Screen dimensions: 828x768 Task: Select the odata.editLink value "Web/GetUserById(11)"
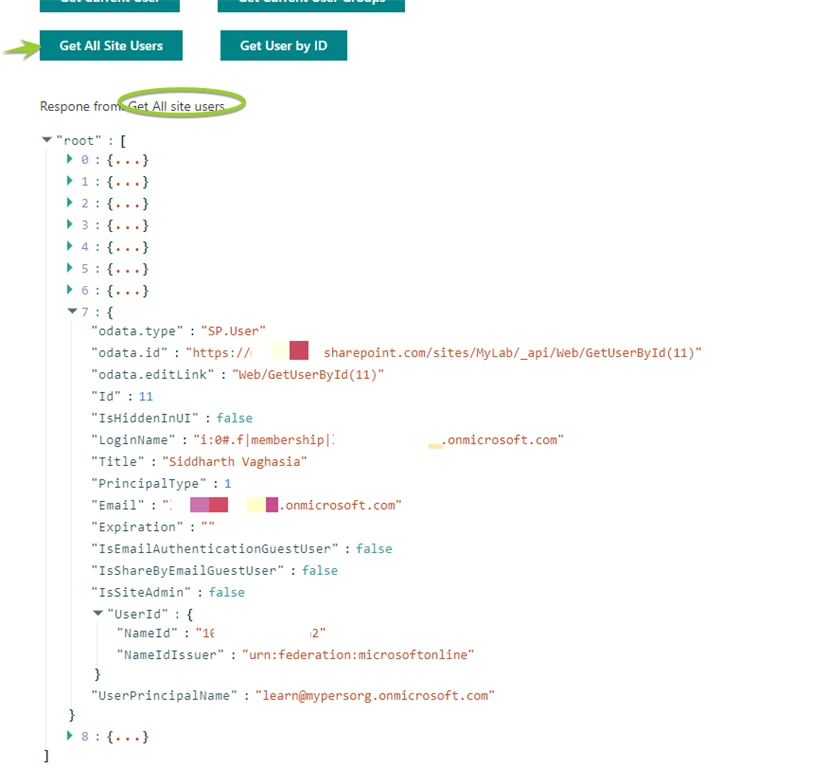pyautogui.click(x=308, y=375)
